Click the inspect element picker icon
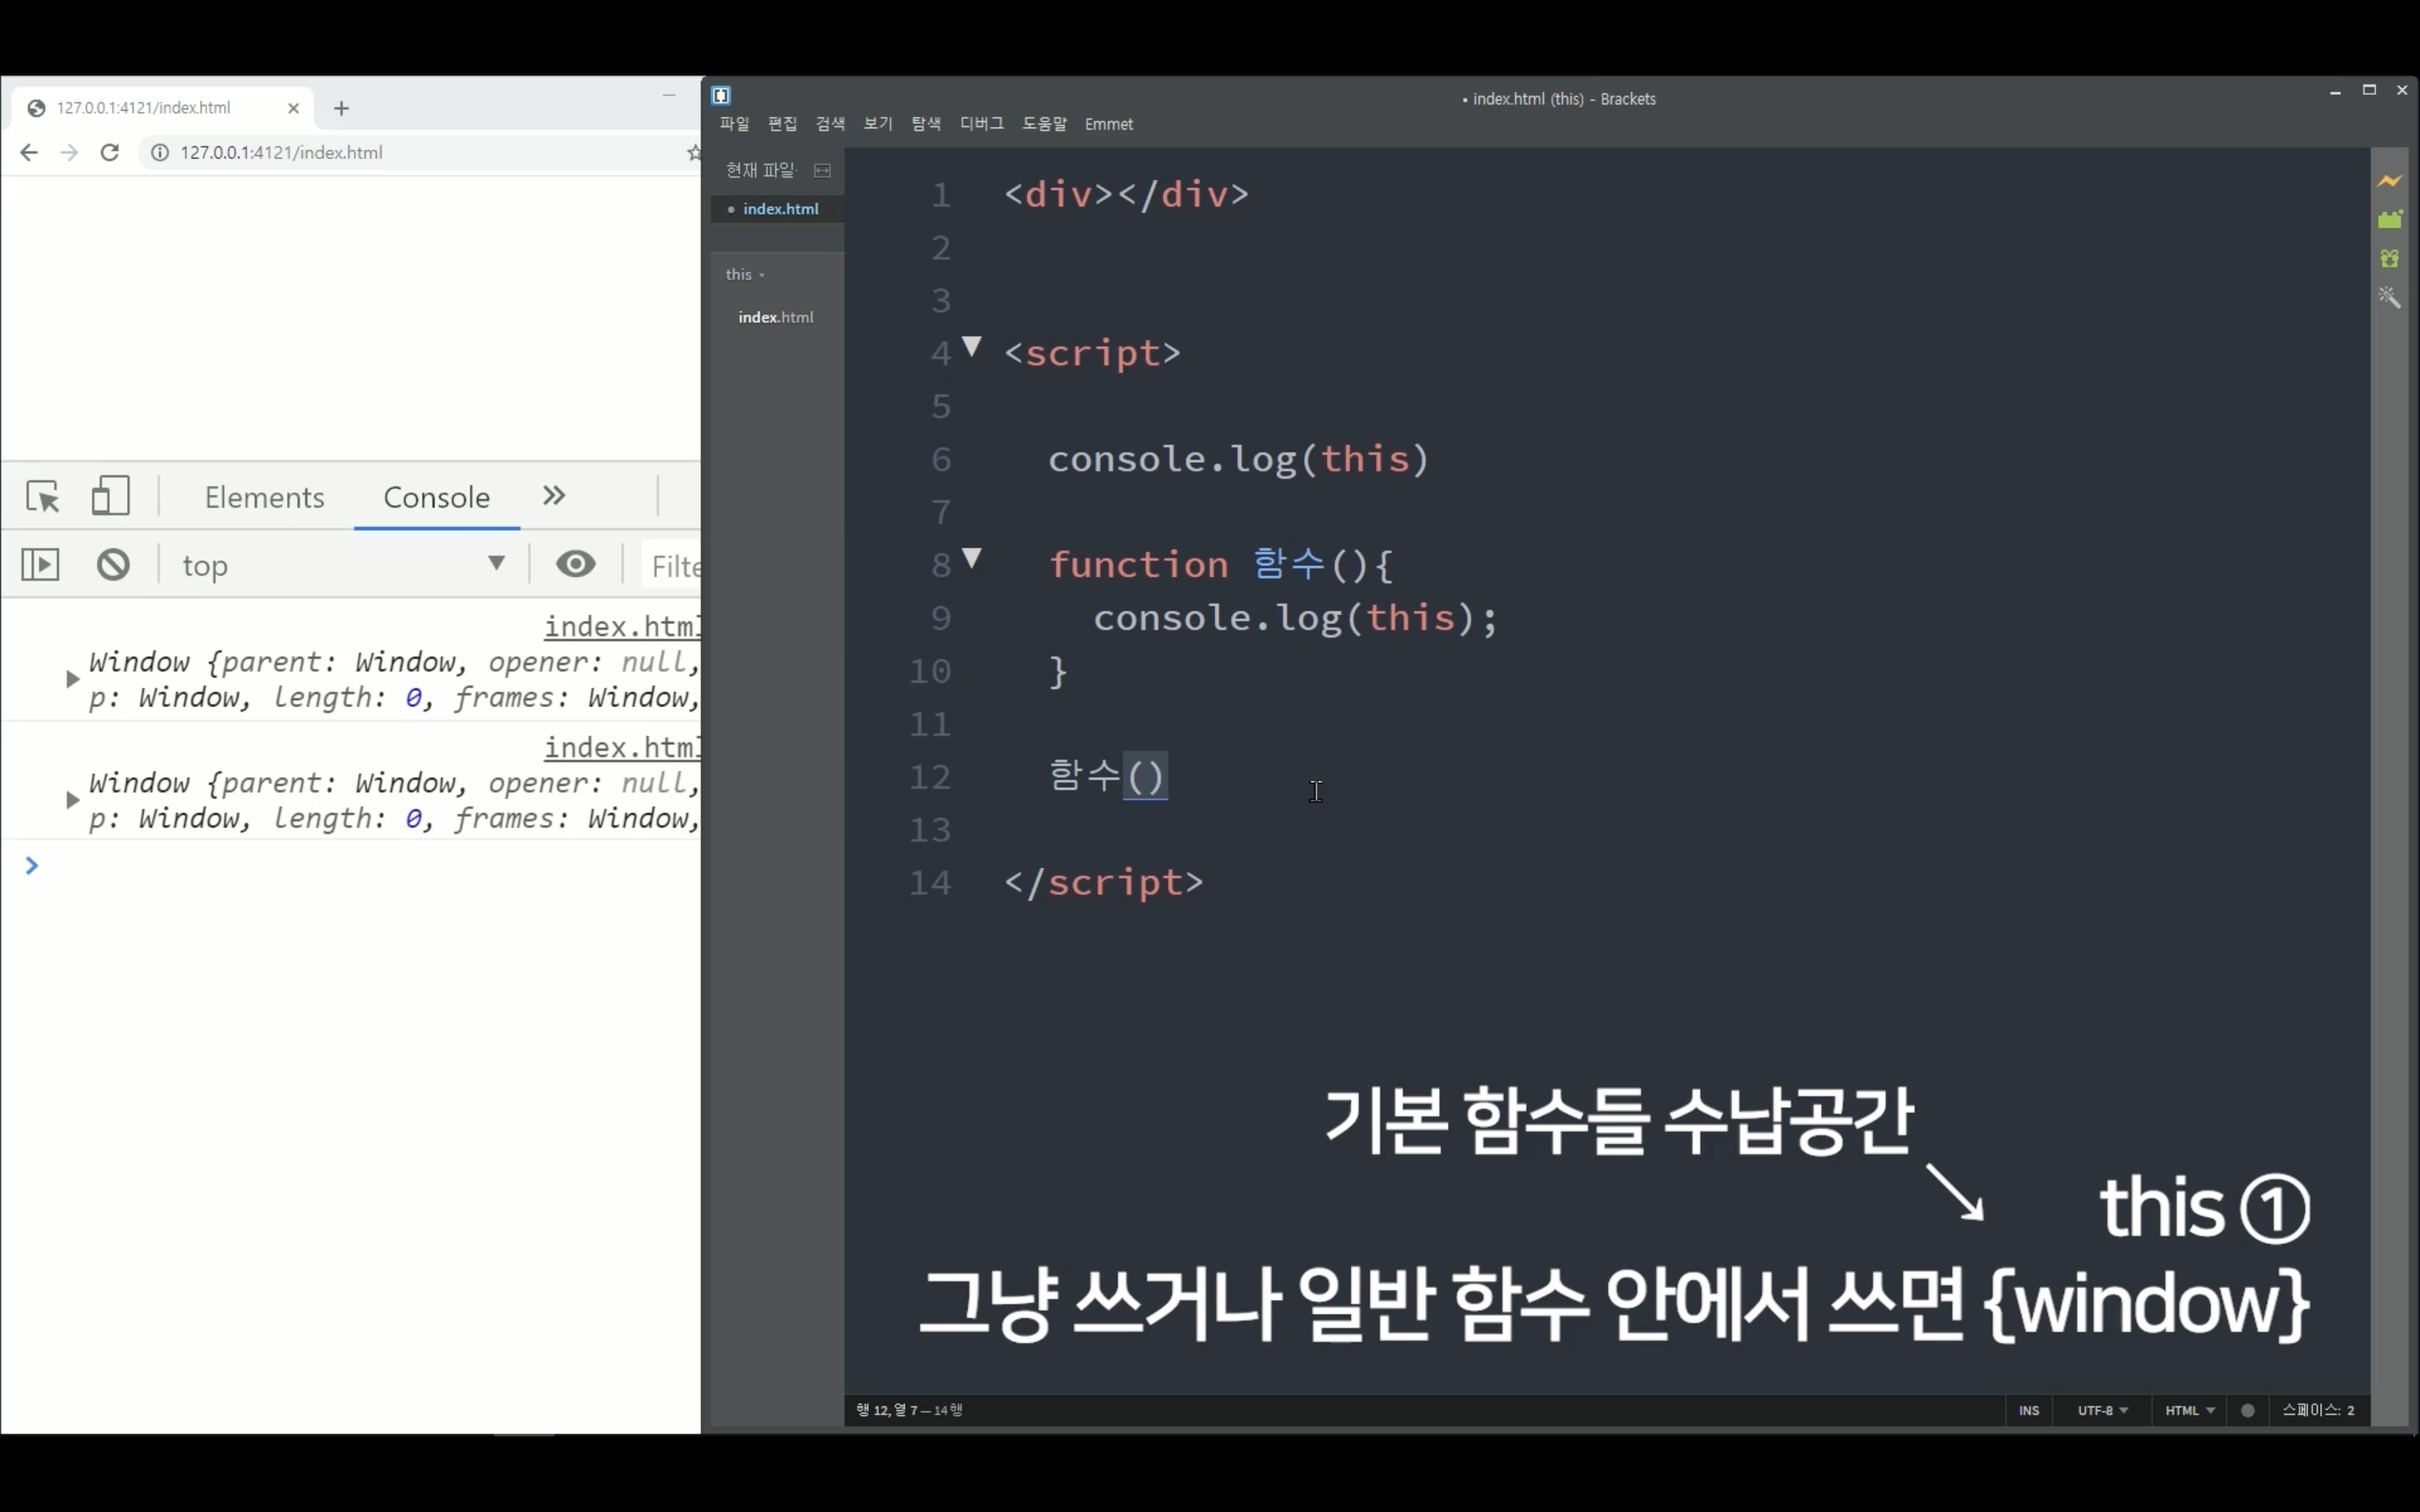Image resolution: width=2420 pixels, height=1512 pixels. tap(43, 496)
